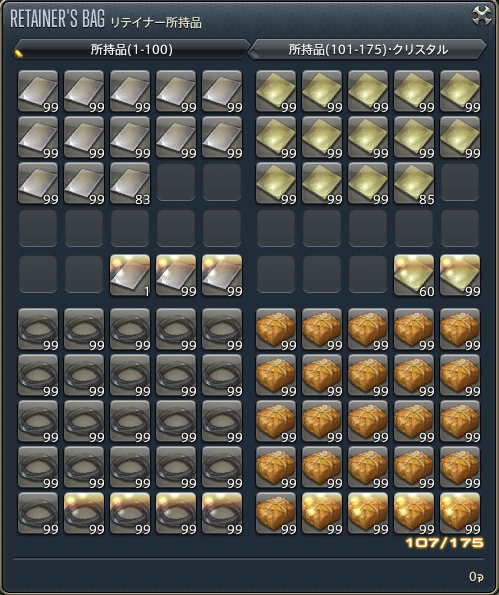Screen dimensions: 499x595
Task: Select the last glowing orange parcel stack
Action: tap(460, 513)
